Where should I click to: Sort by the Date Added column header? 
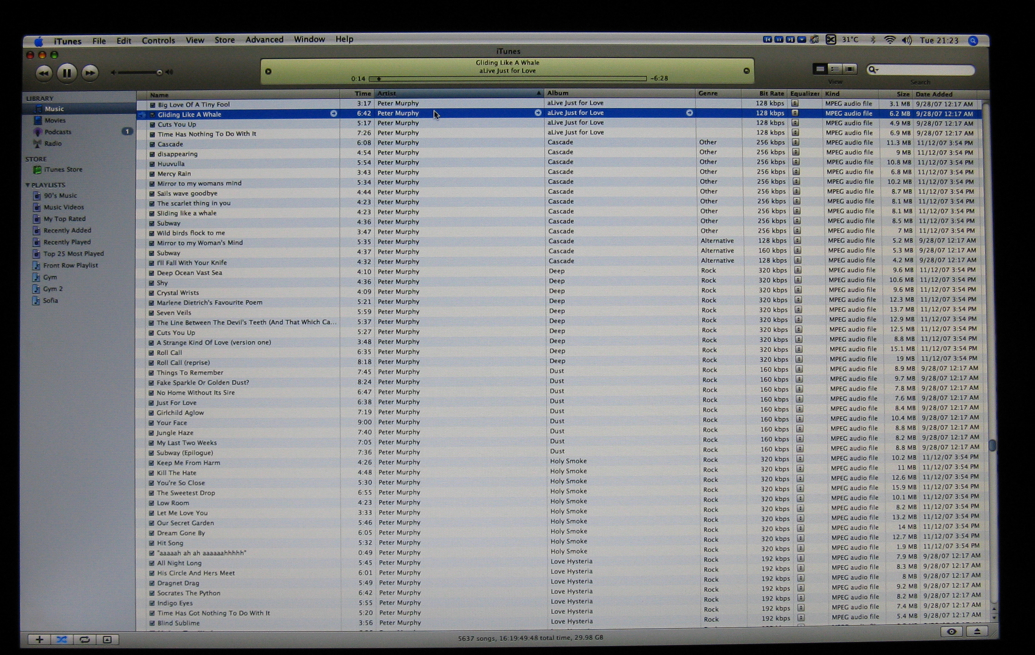click(x=947, y=94)
